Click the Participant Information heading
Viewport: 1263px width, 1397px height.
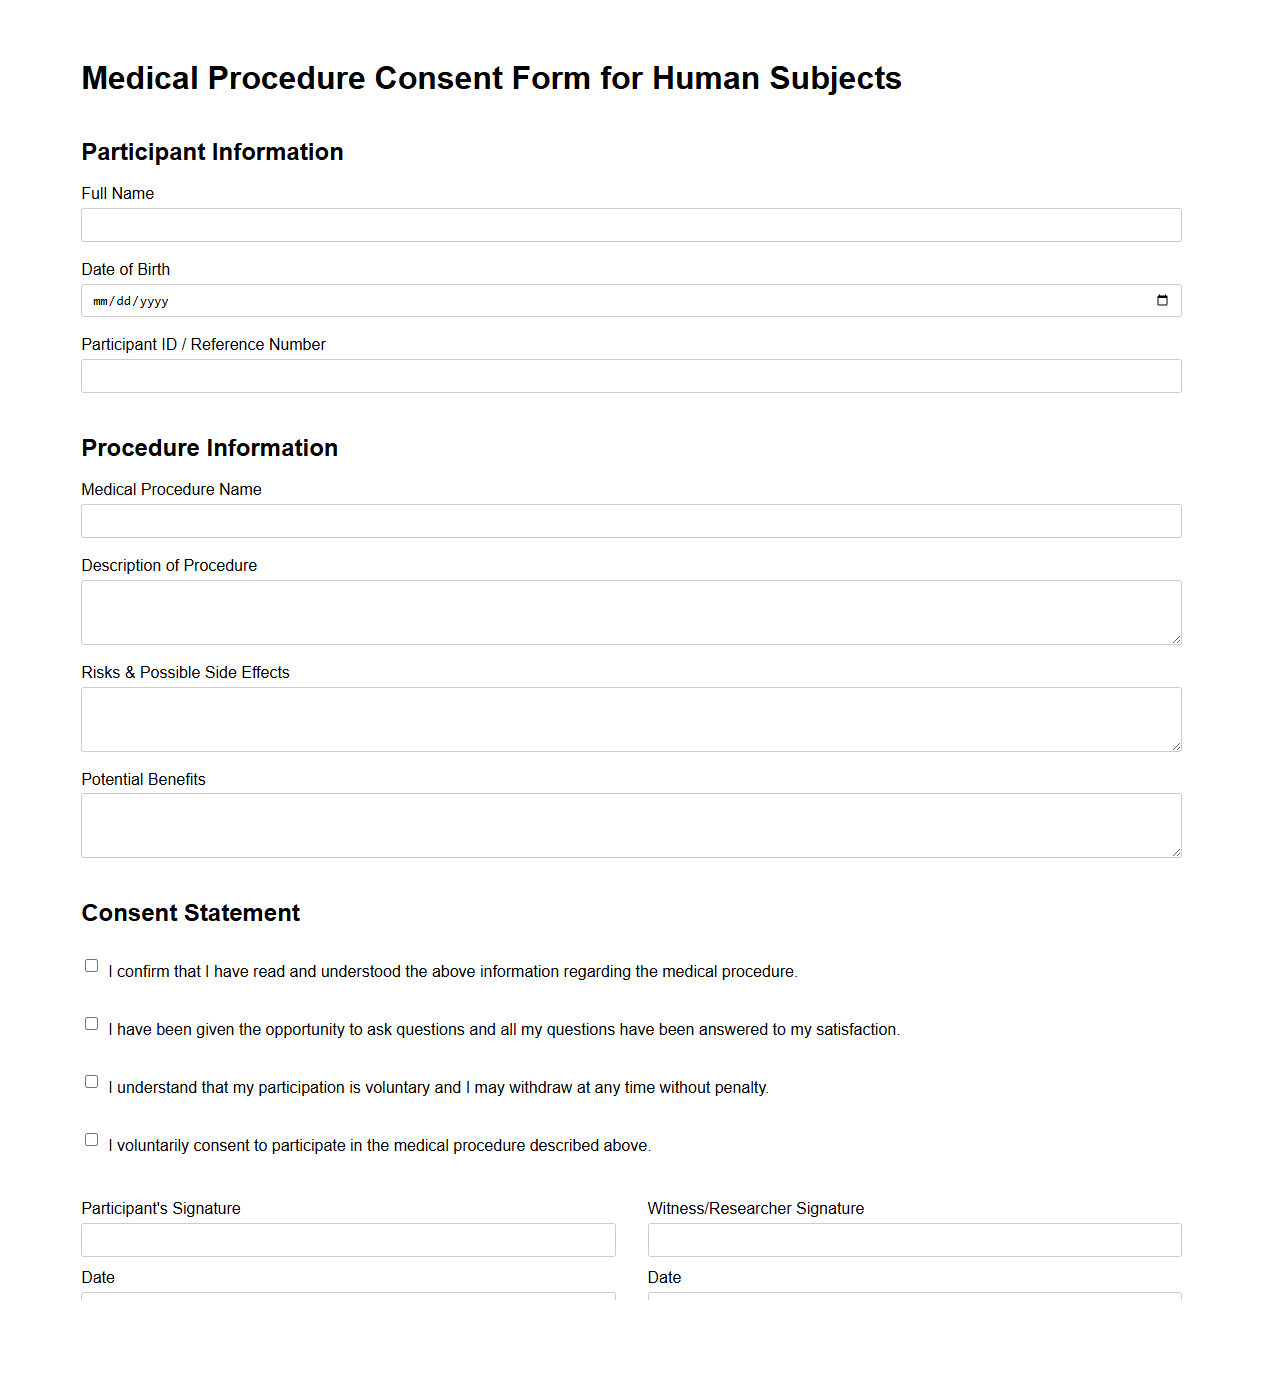212,152
